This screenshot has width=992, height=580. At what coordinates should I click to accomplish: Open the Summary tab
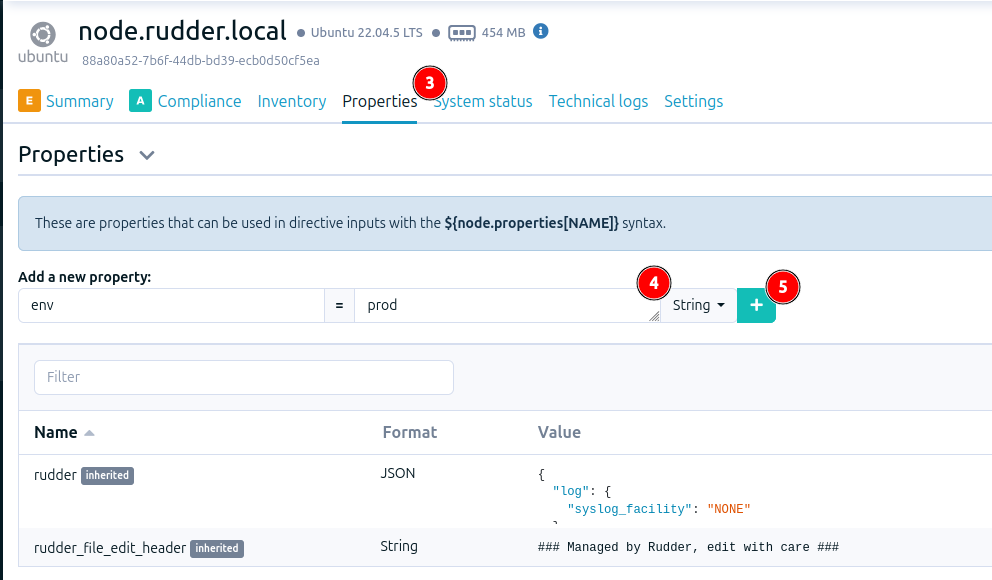pyautogui.click(x=80, y=101)
